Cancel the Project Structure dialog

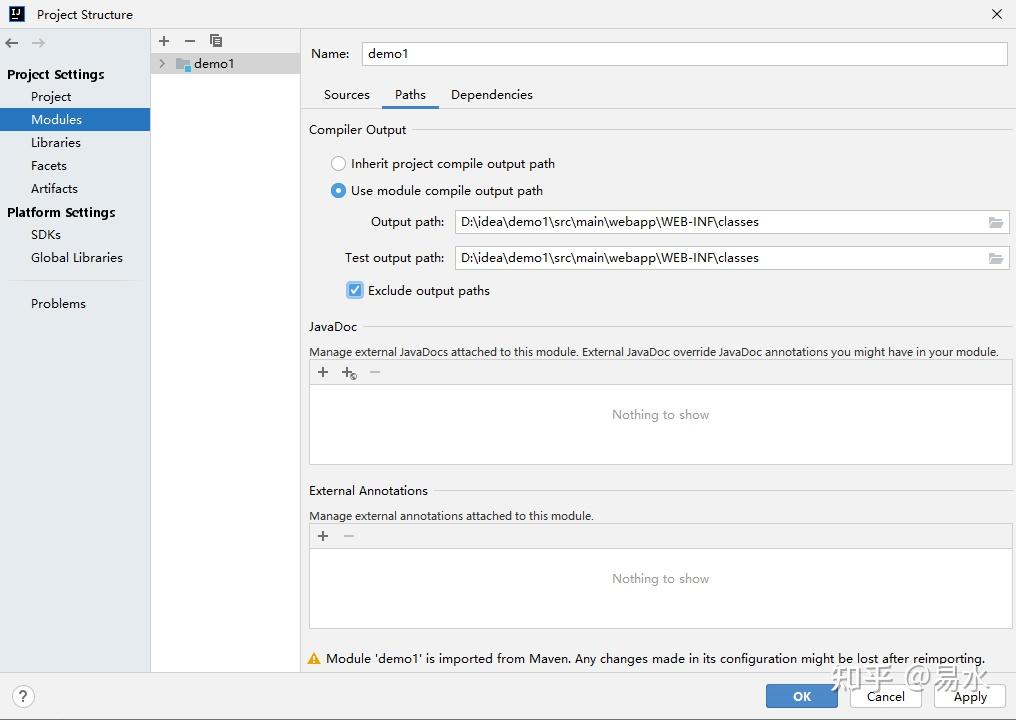[x=885, y=696]
